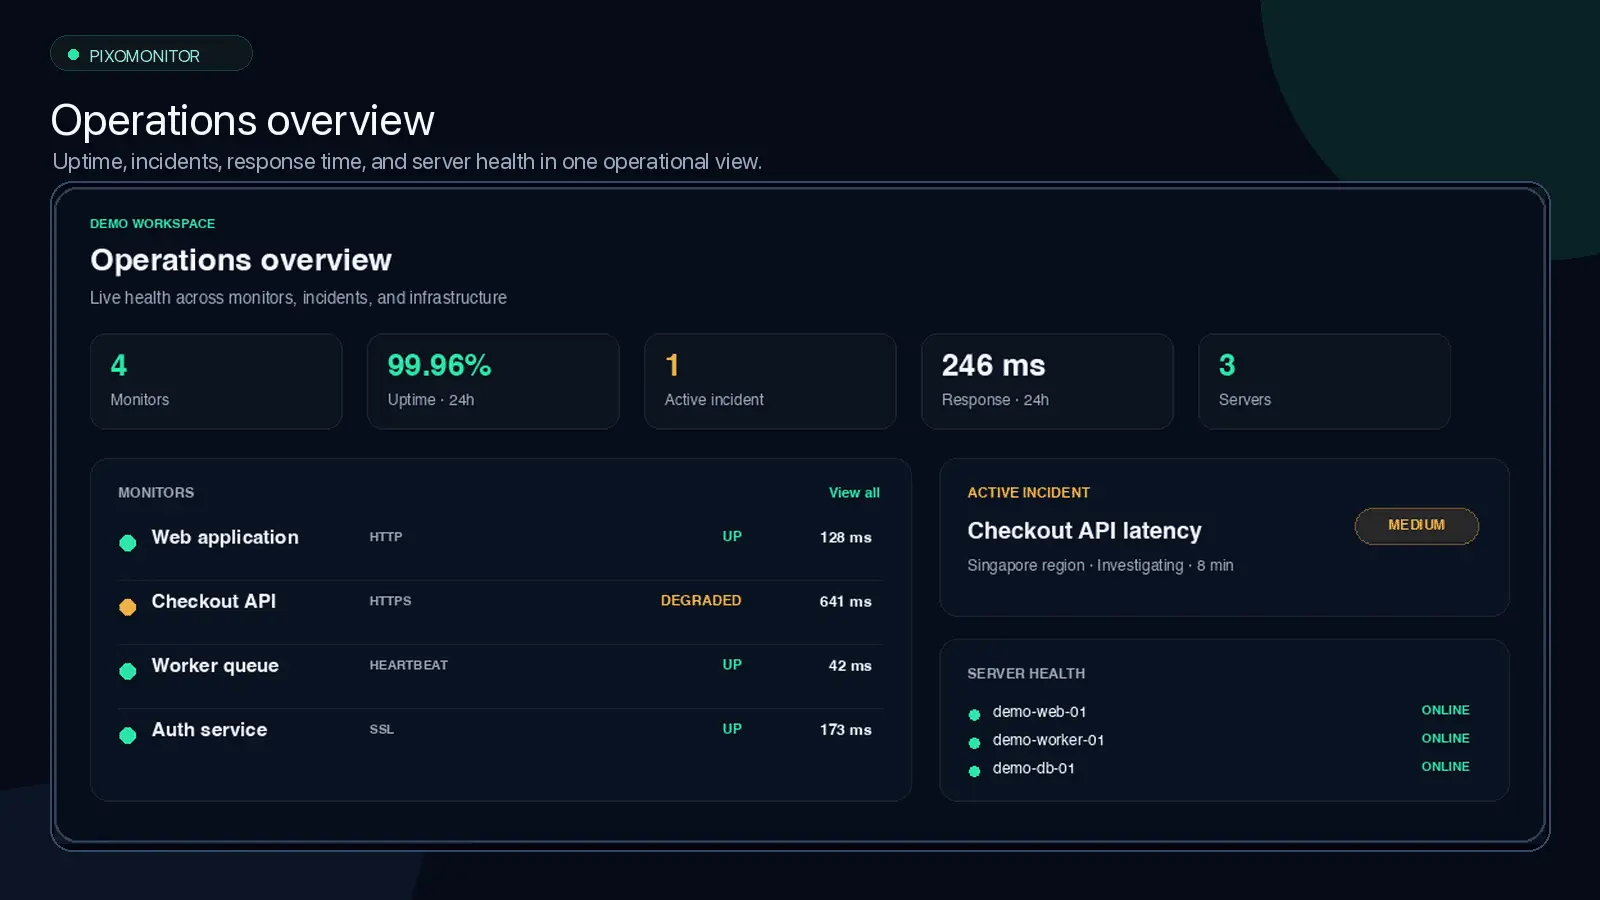
Task: Click the PIXOMONITOR brand pill
Action: pos(151,54)
